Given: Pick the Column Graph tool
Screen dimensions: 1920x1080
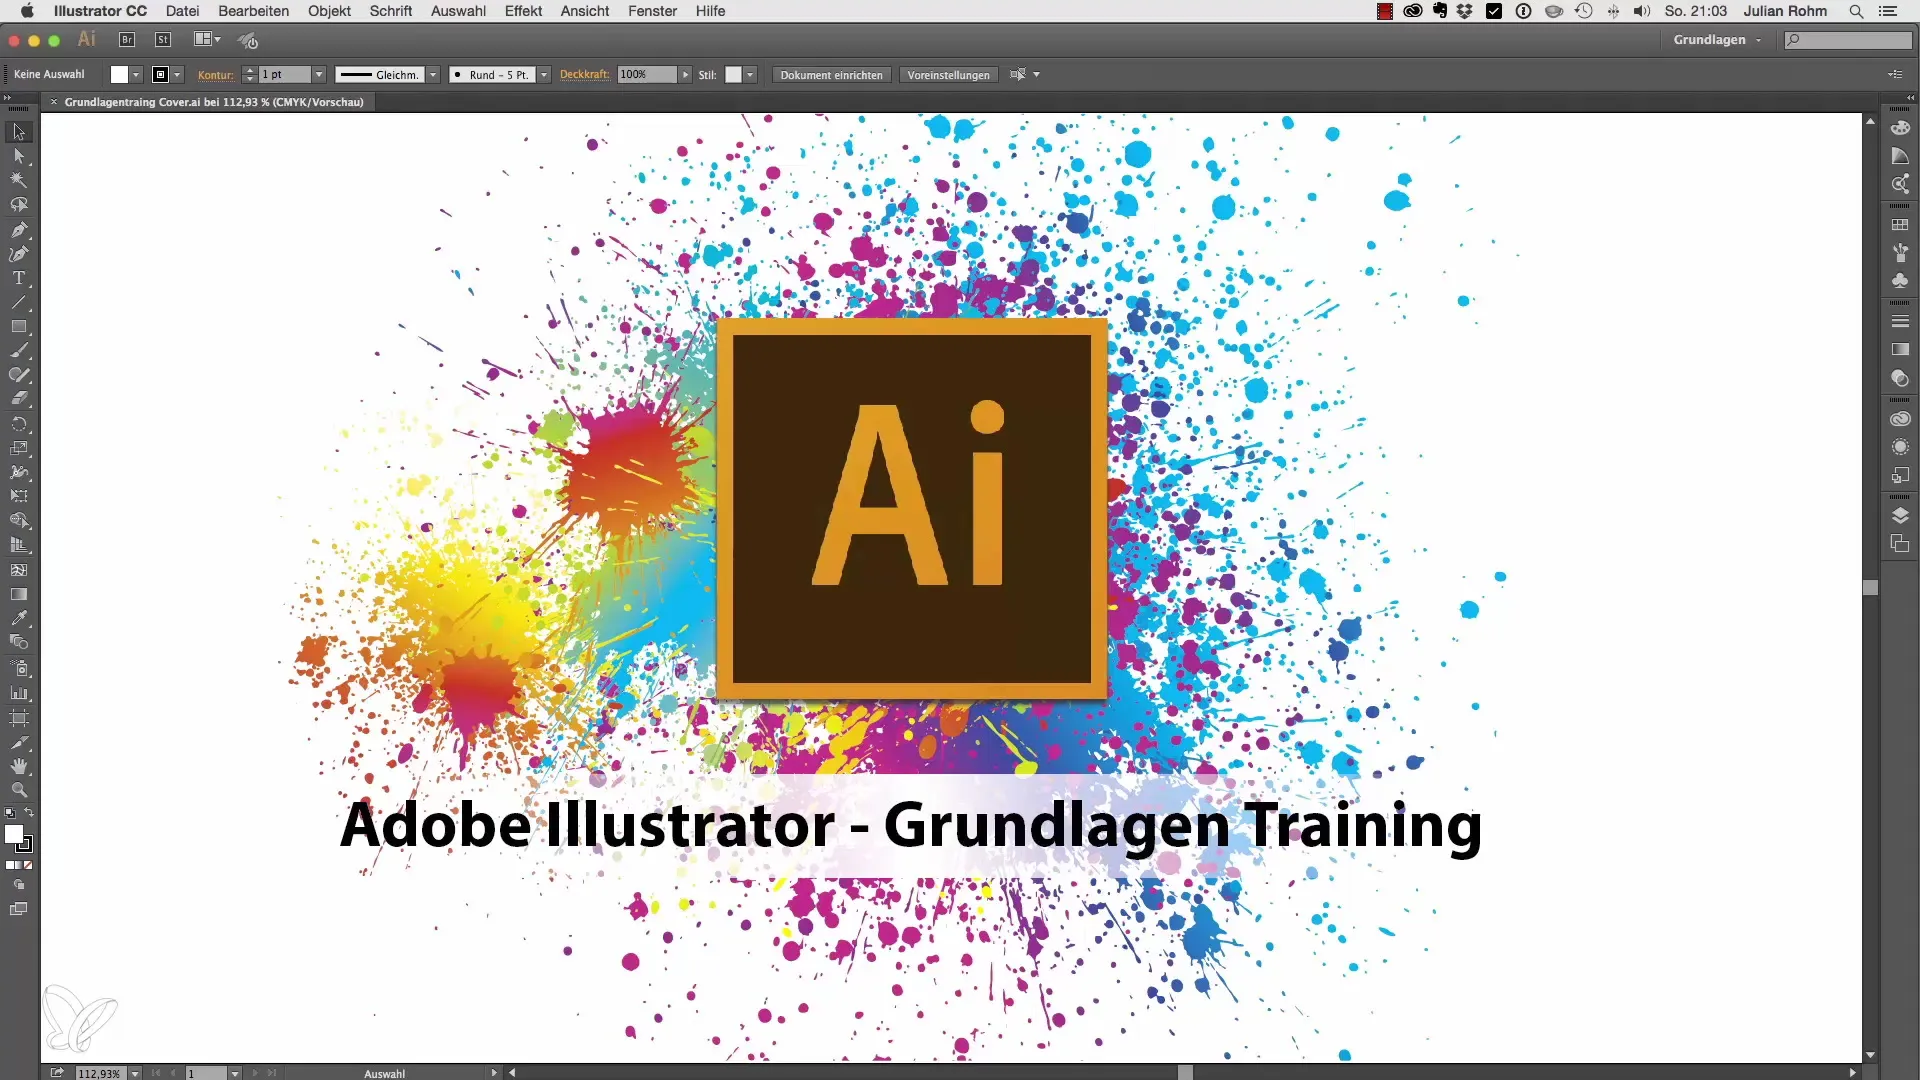Looking at the screenshot, I should point(18,692).
